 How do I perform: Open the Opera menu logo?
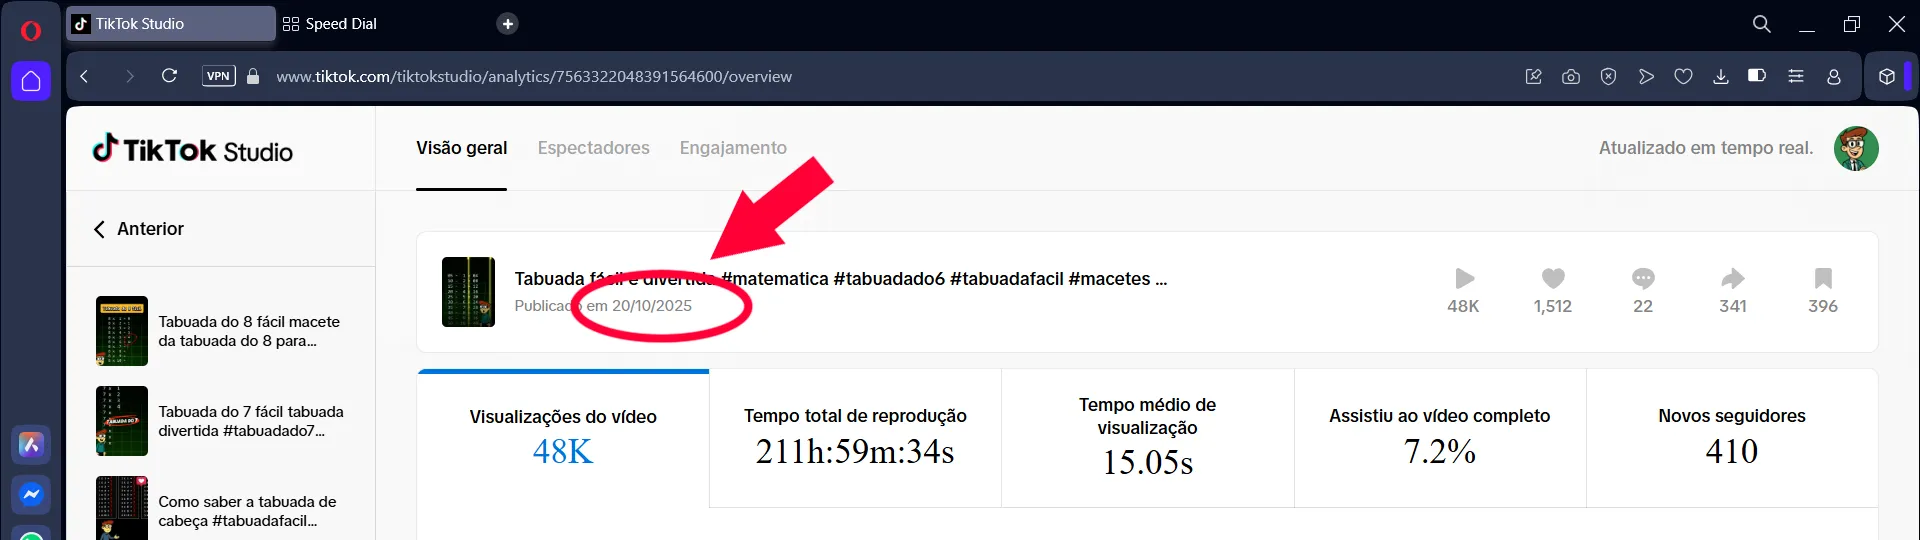coord(31,31)
